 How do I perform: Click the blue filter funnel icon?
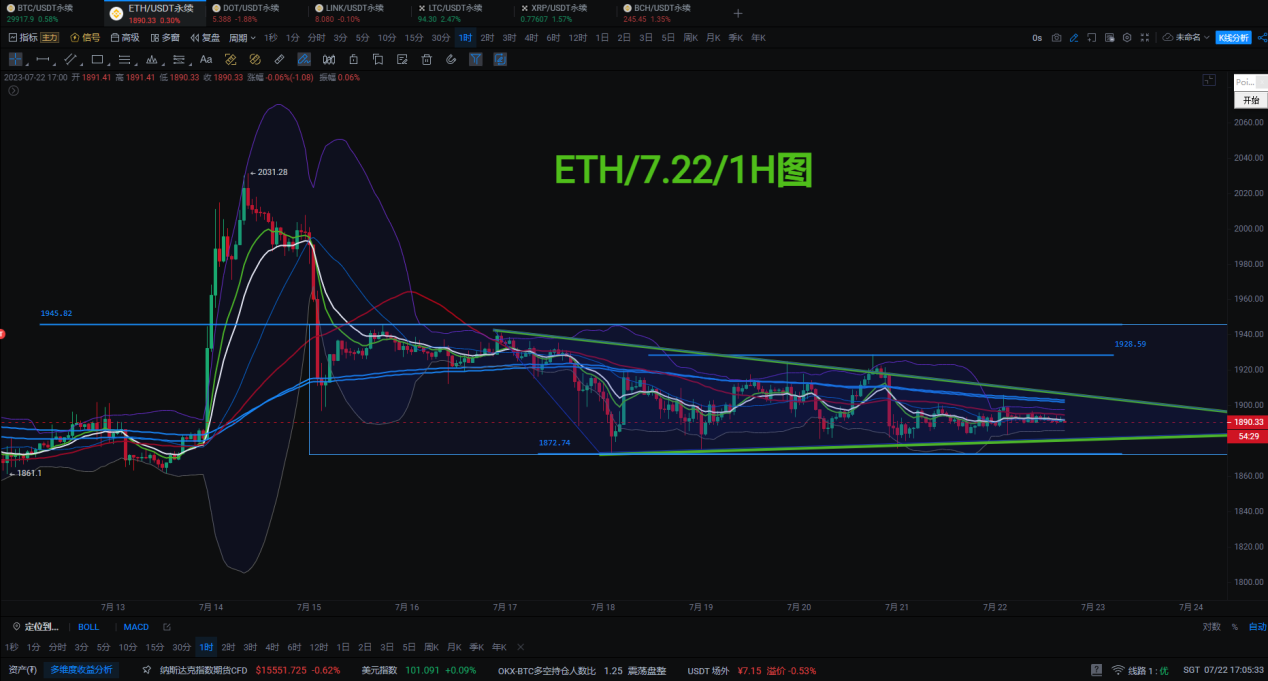click(475, 59)
